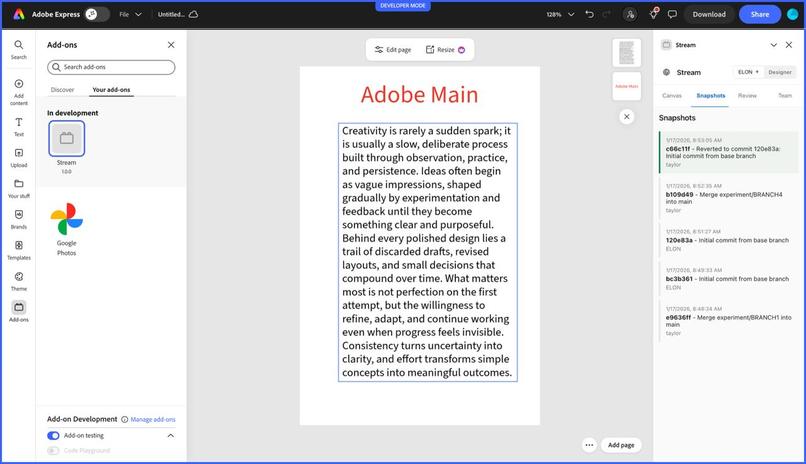Image resolution: width=806 pixels, height=464 pixels.
Task: Select the first page thumbnail
Action: pyautogui.click(x=627, y=52)
